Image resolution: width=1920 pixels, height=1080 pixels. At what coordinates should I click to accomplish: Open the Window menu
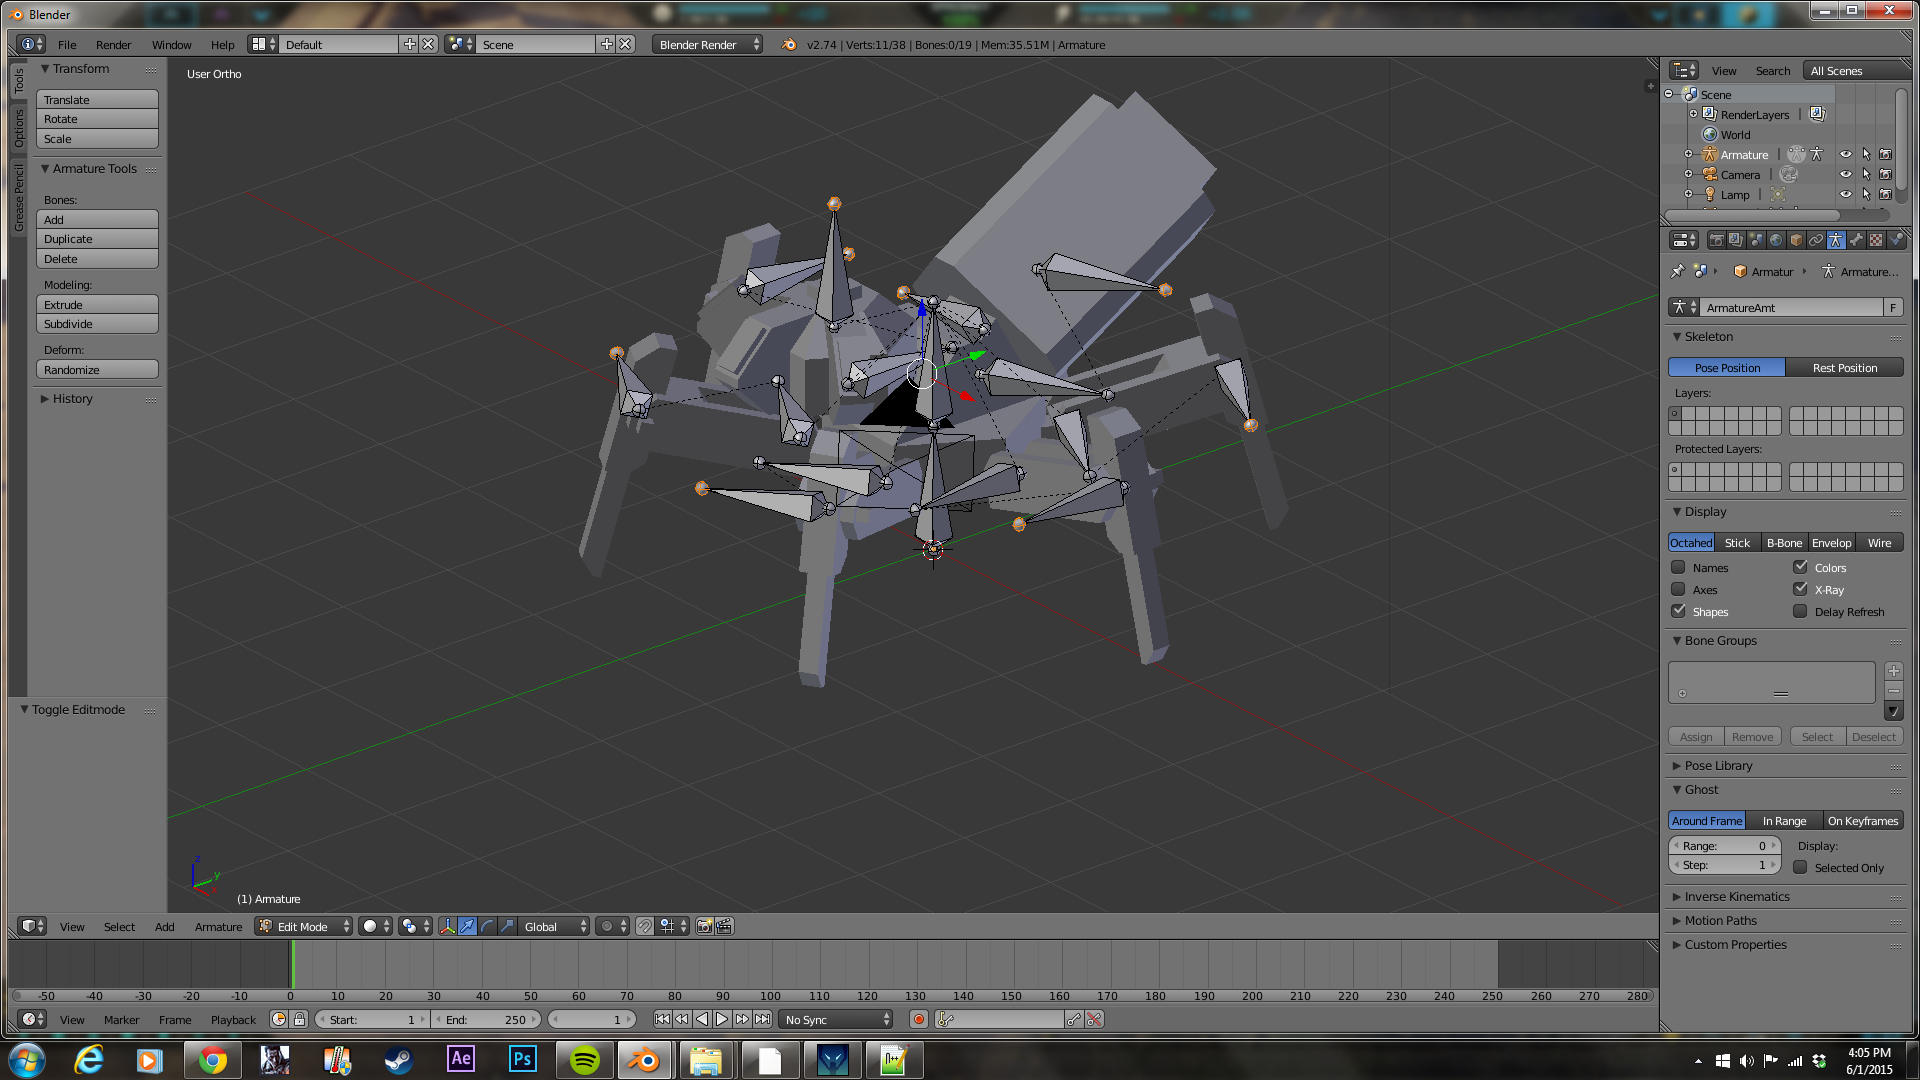coord(171,44)
